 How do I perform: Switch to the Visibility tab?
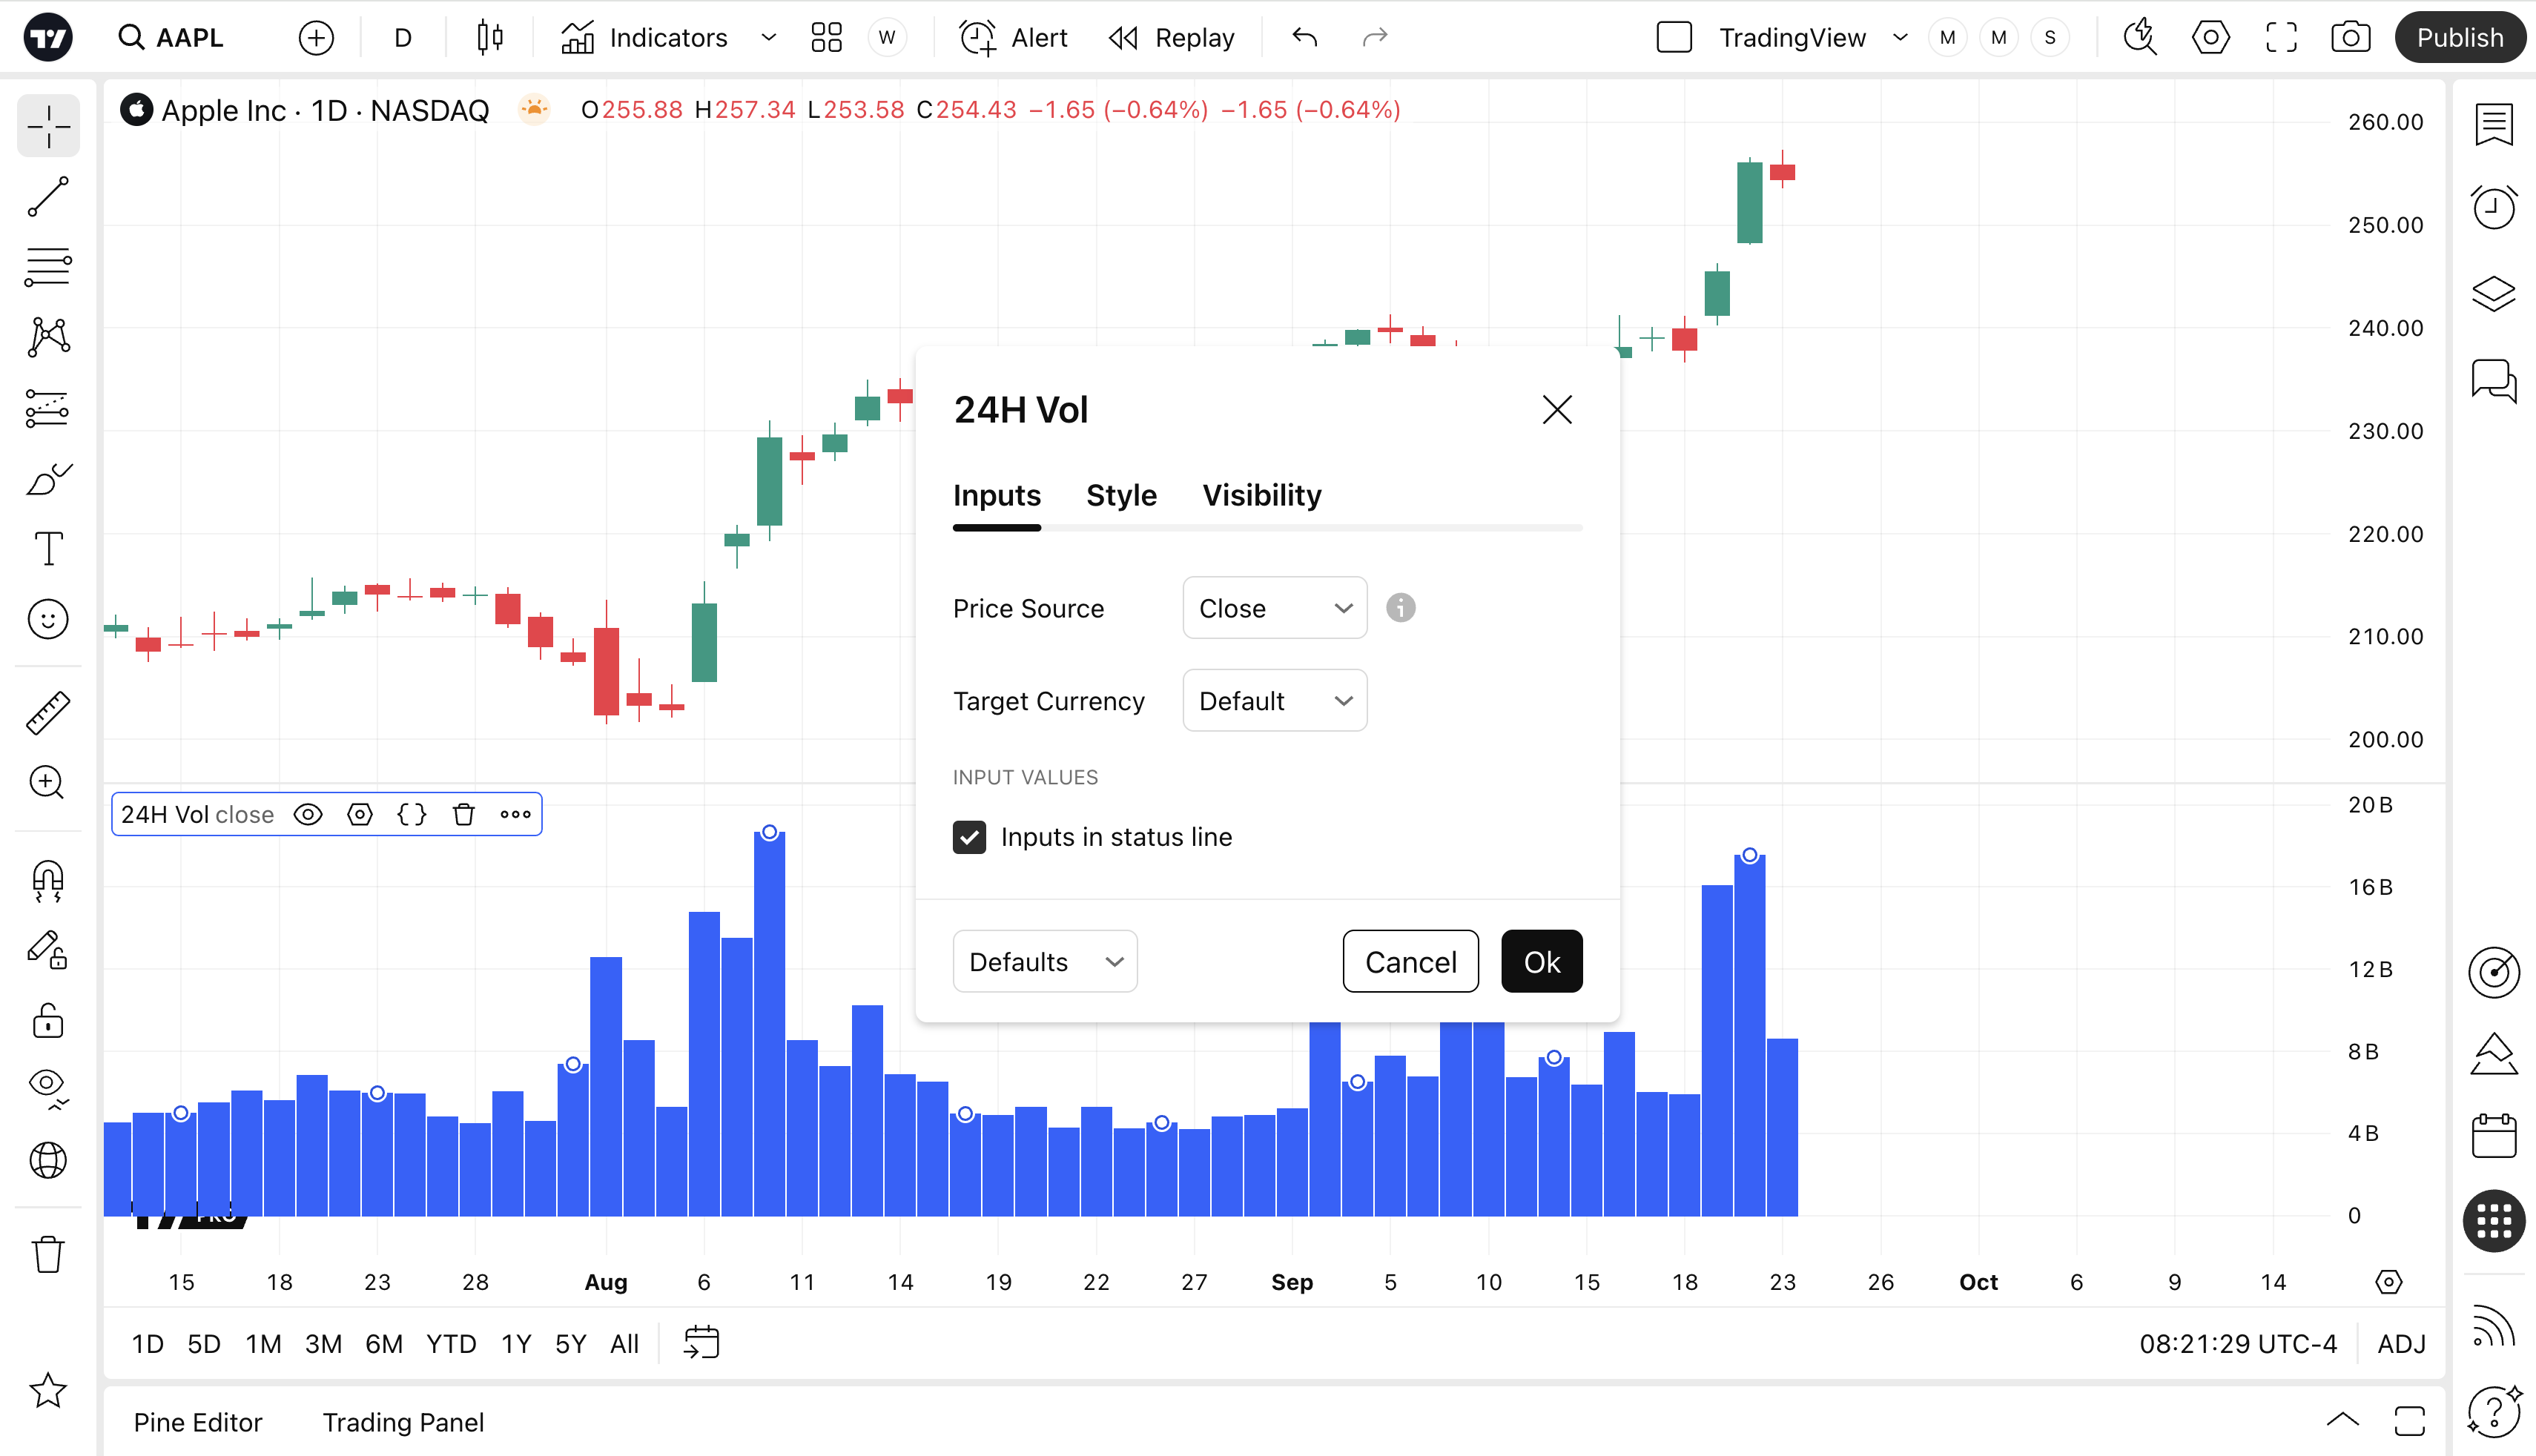coord(1261,495)
